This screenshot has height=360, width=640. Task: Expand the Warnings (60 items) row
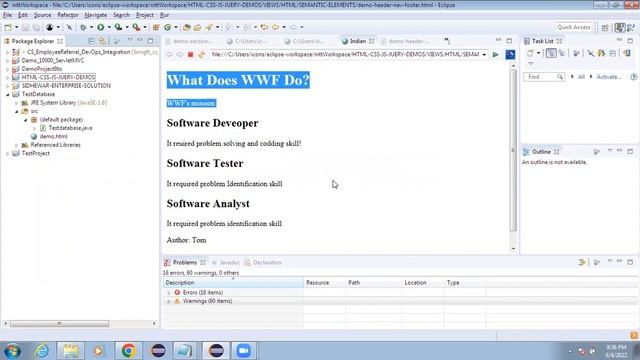169,301
